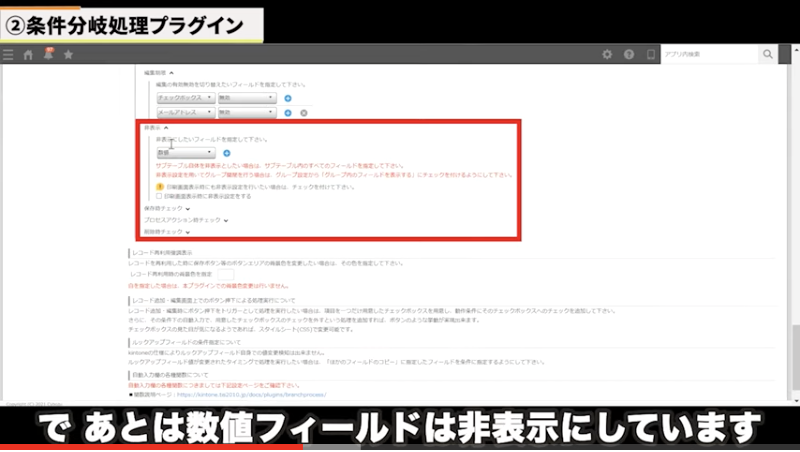The width and height of the screenshot is (800, 452).
Task: Add a row after the チェックボックス field
Action: (x=288, y=98)
